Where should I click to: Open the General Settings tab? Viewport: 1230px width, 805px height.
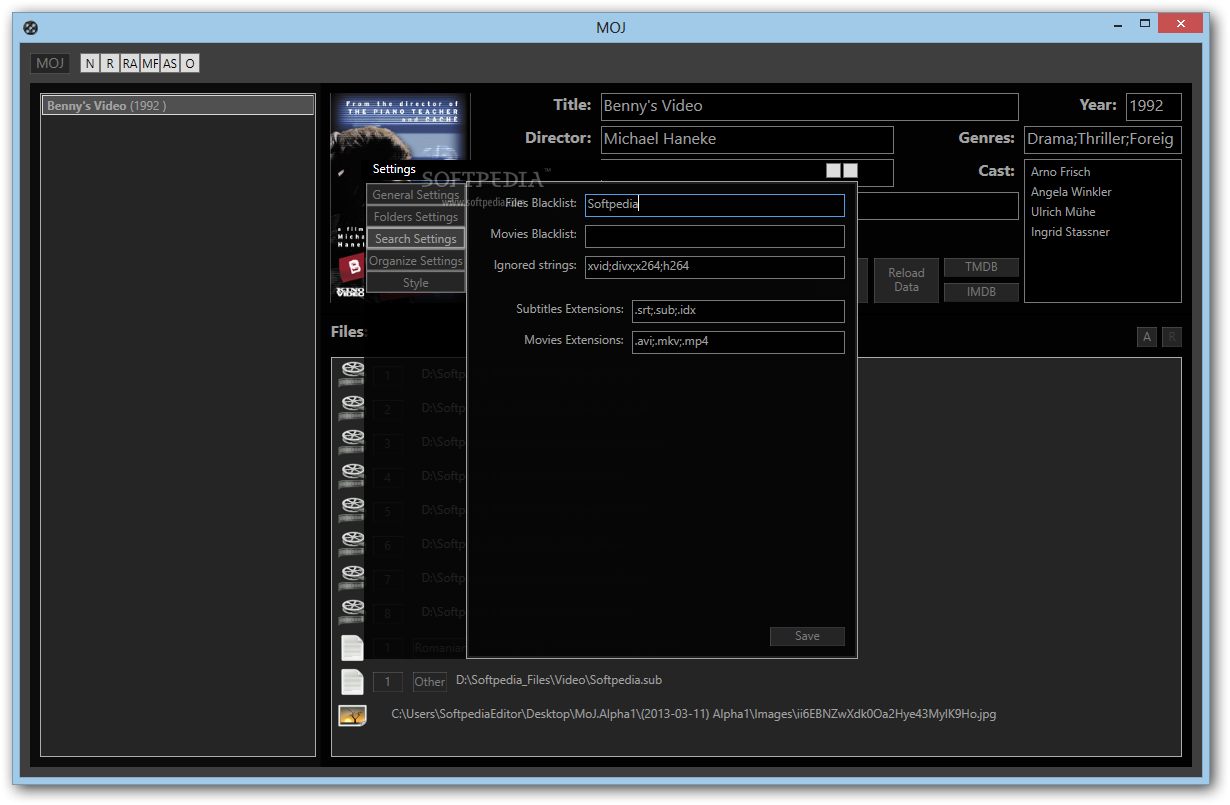416,195
